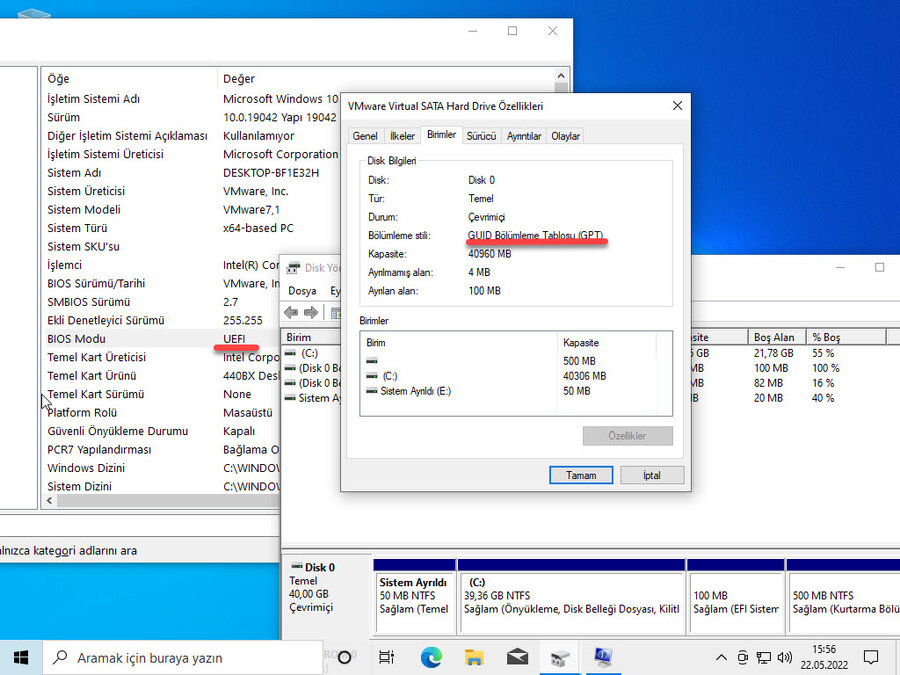Viewport: 900px width, 675px height.
Task: Switch to System Information via its taskbar icon
Action: click(603, 657)
